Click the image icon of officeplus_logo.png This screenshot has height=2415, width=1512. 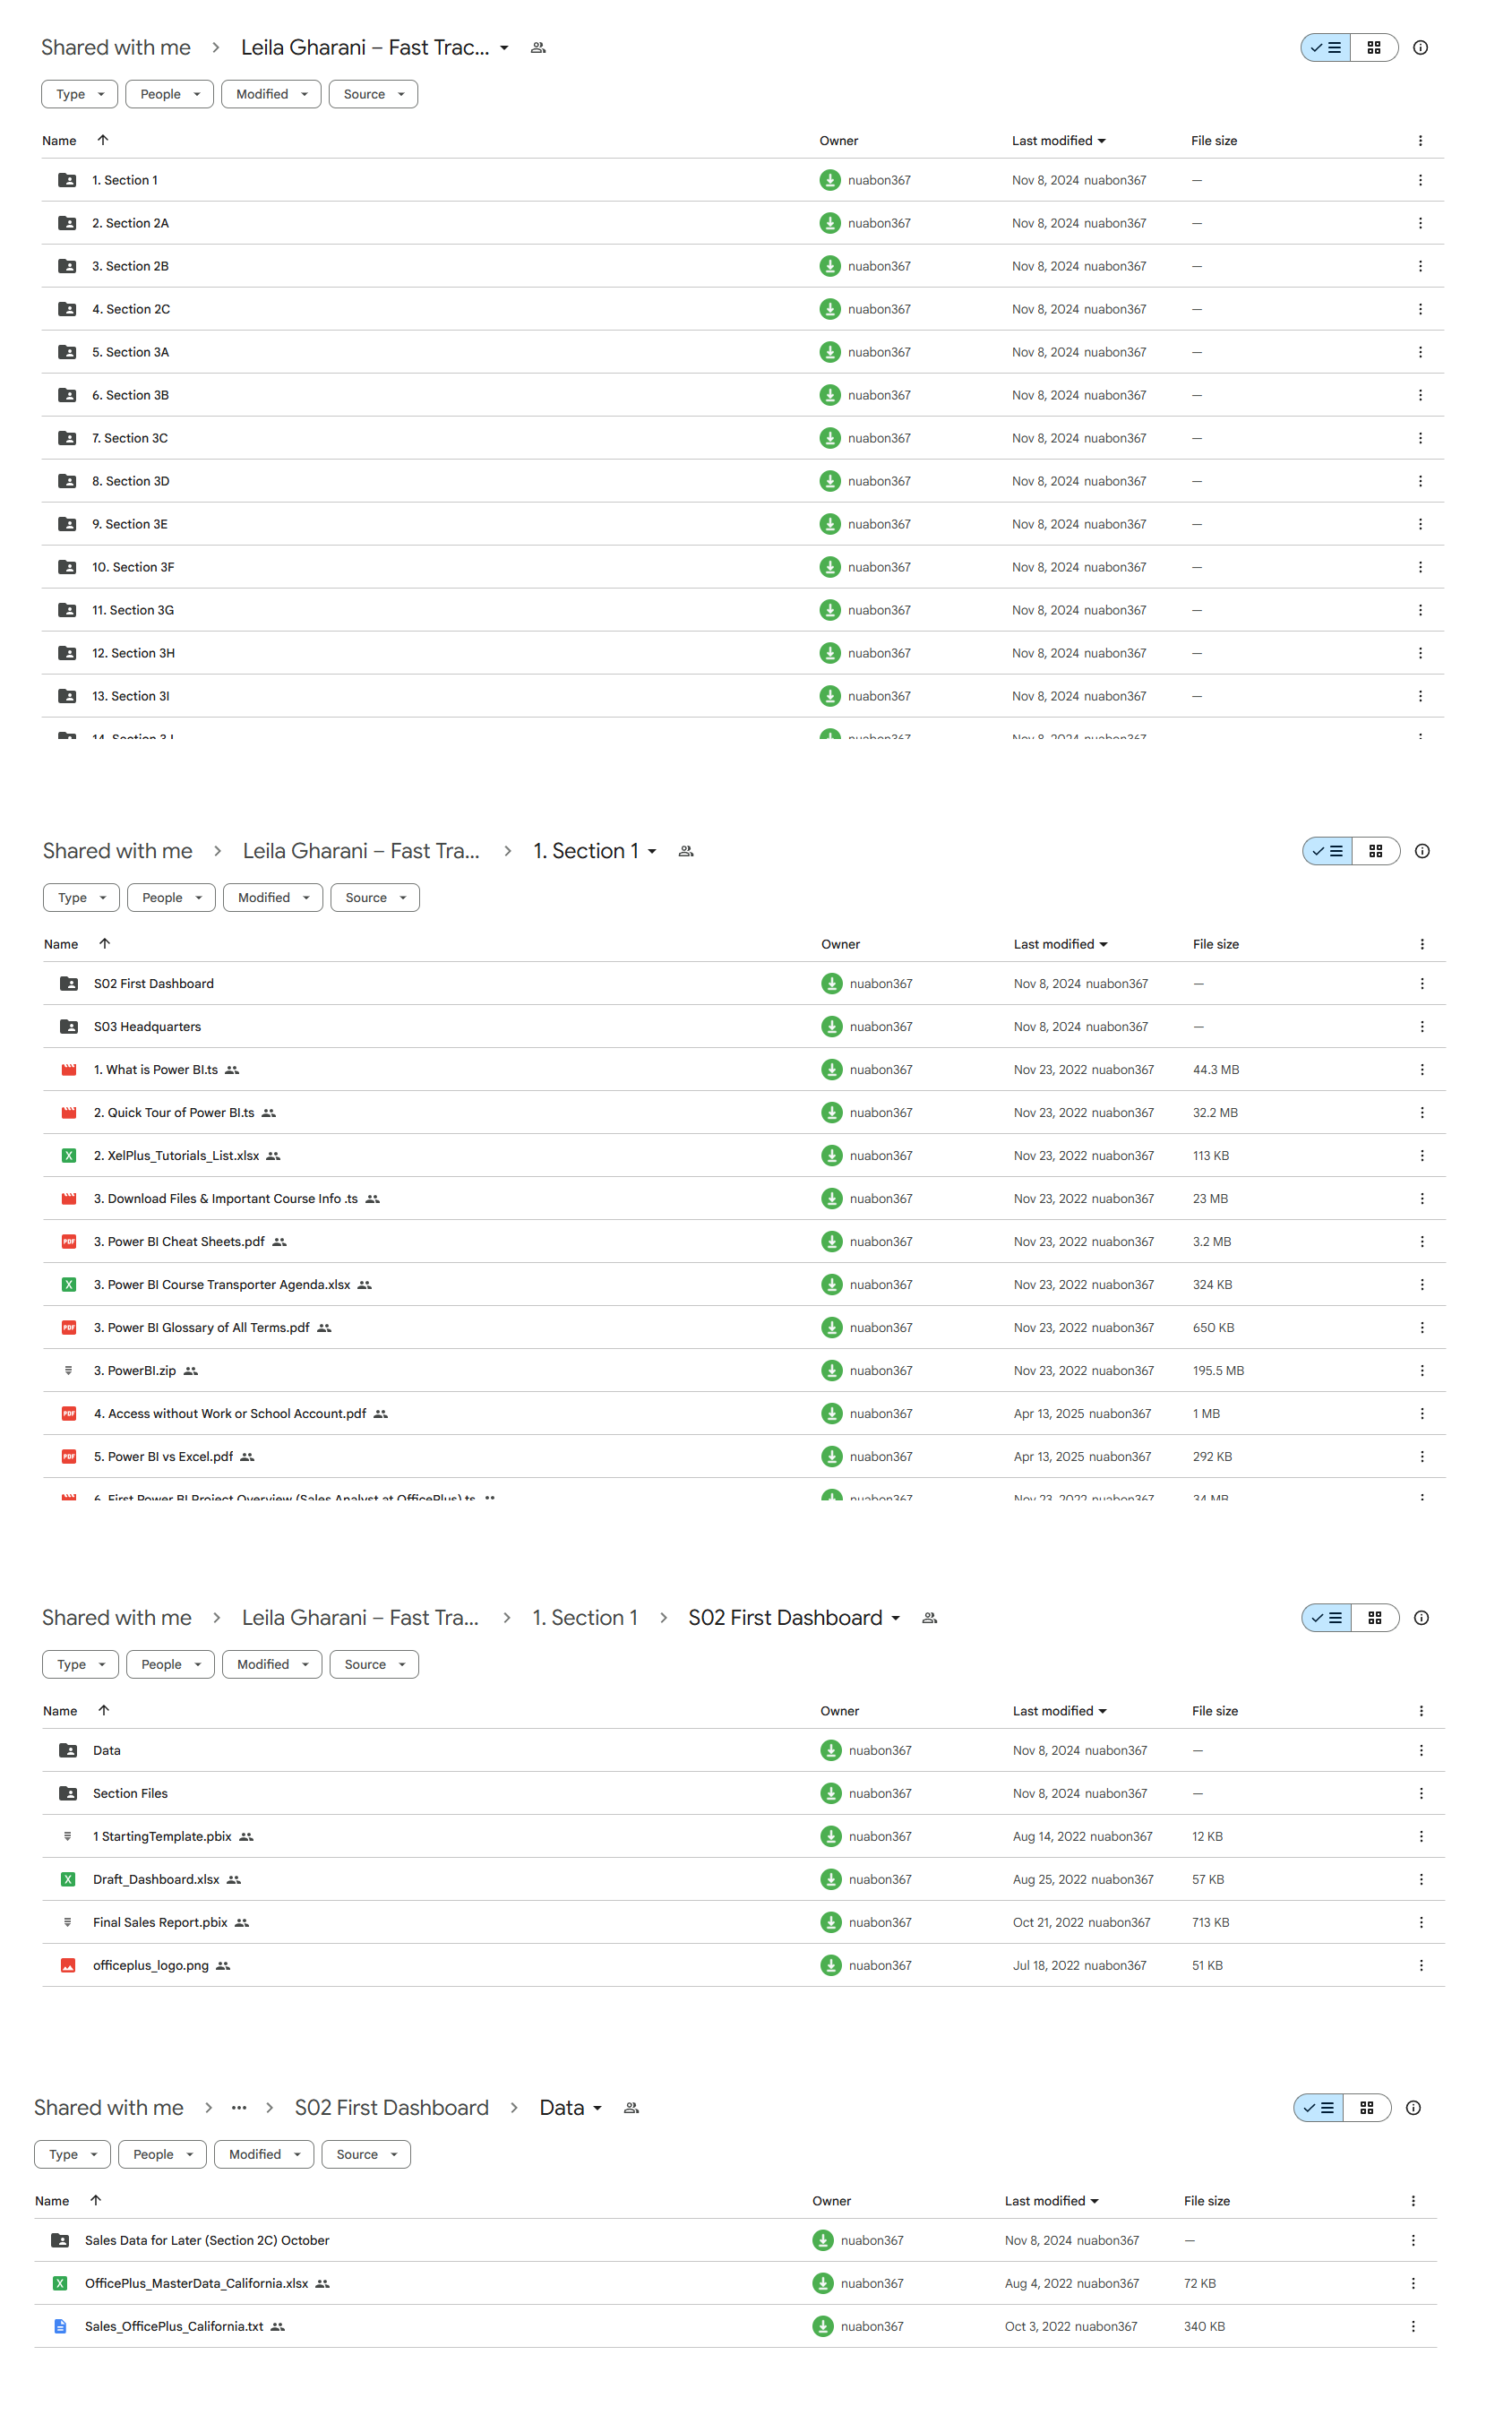tap(68, 1966)
